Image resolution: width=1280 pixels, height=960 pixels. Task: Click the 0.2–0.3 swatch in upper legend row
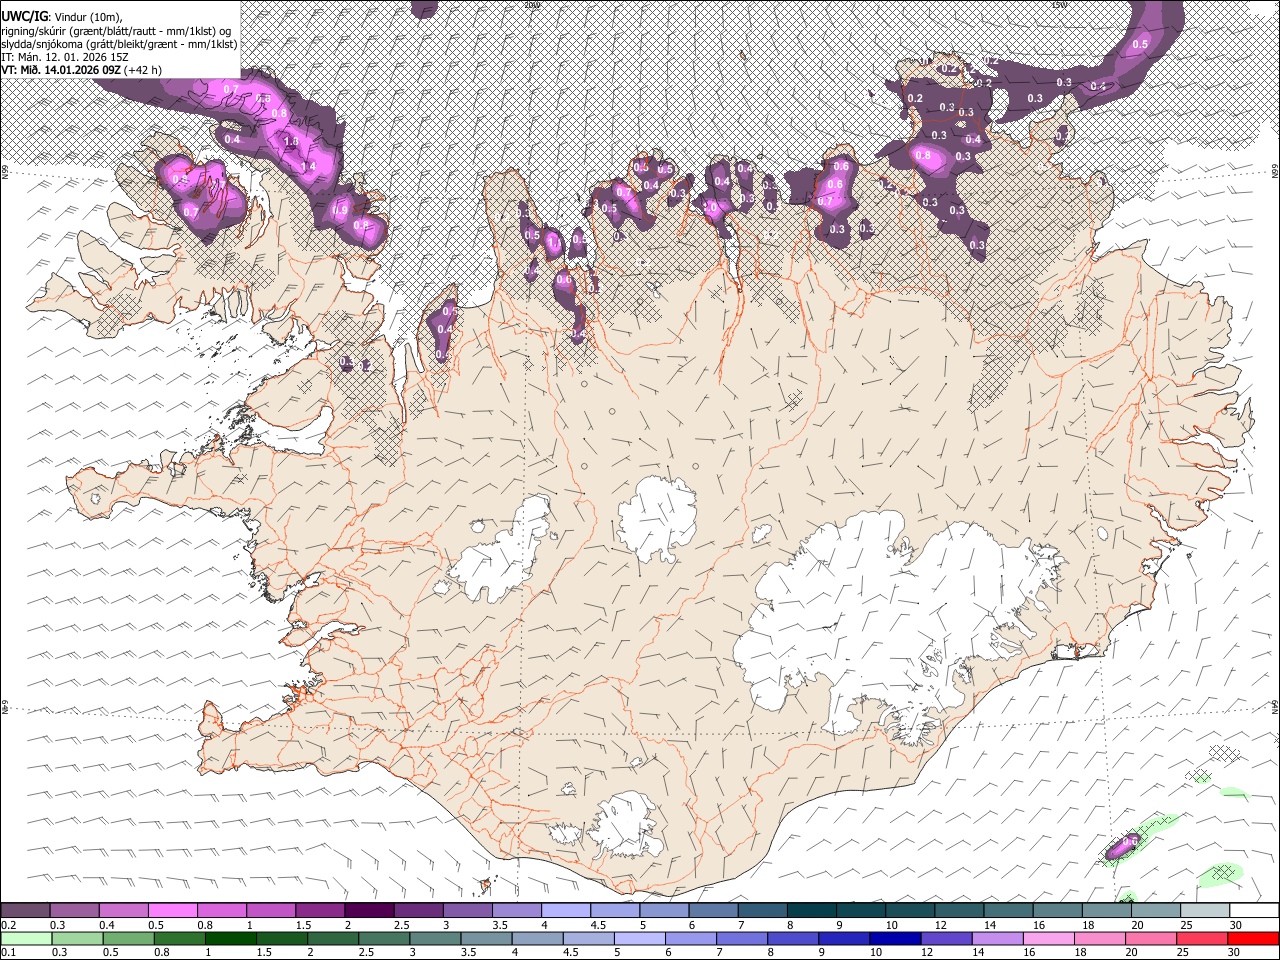coord(25,910)
